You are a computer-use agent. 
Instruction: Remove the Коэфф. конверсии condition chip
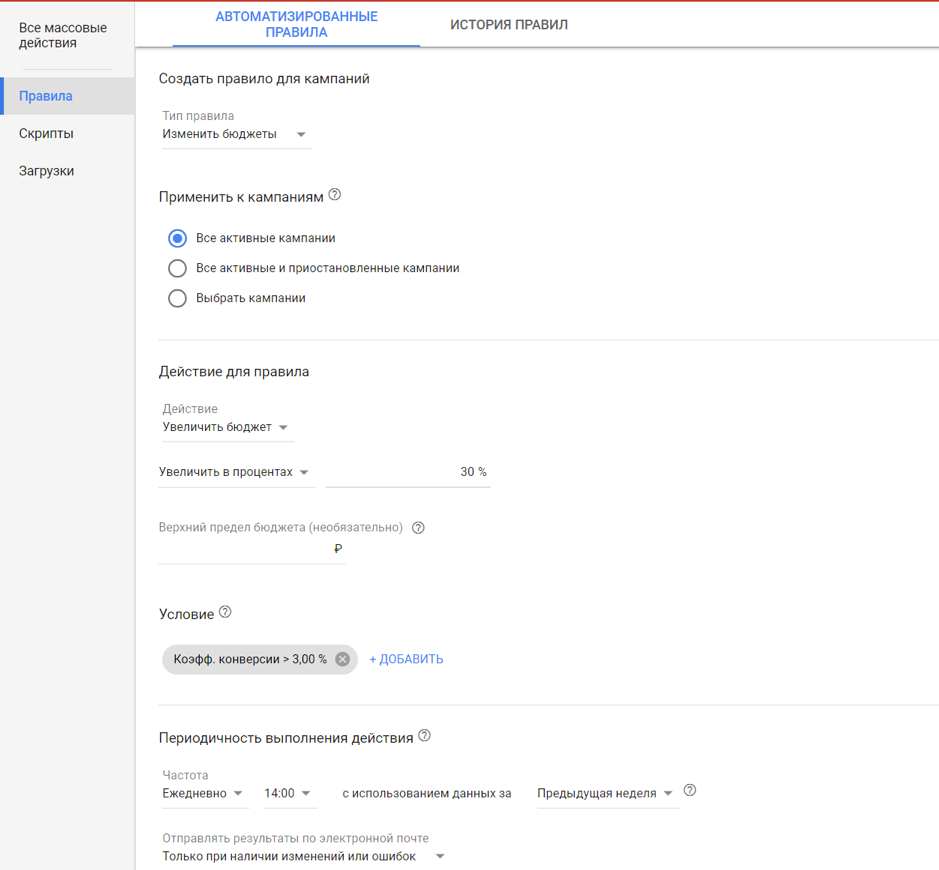(343, 659)
